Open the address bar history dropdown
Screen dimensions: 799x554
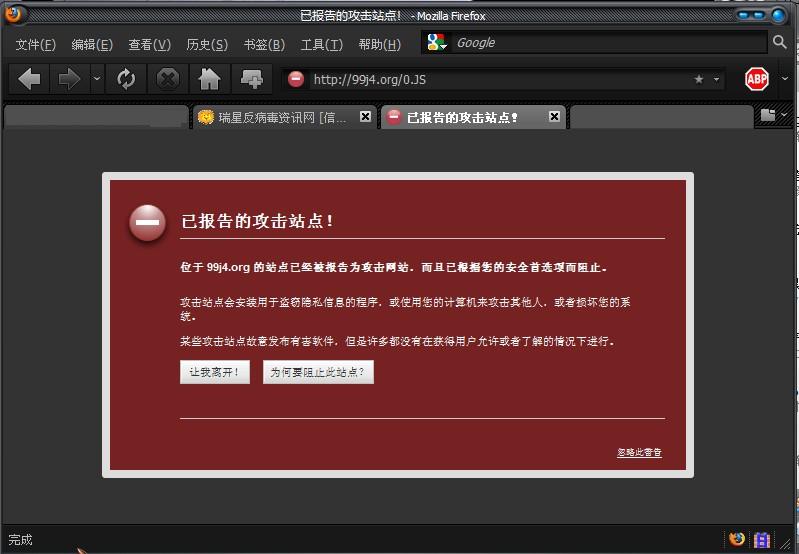(x=716, y=79)
